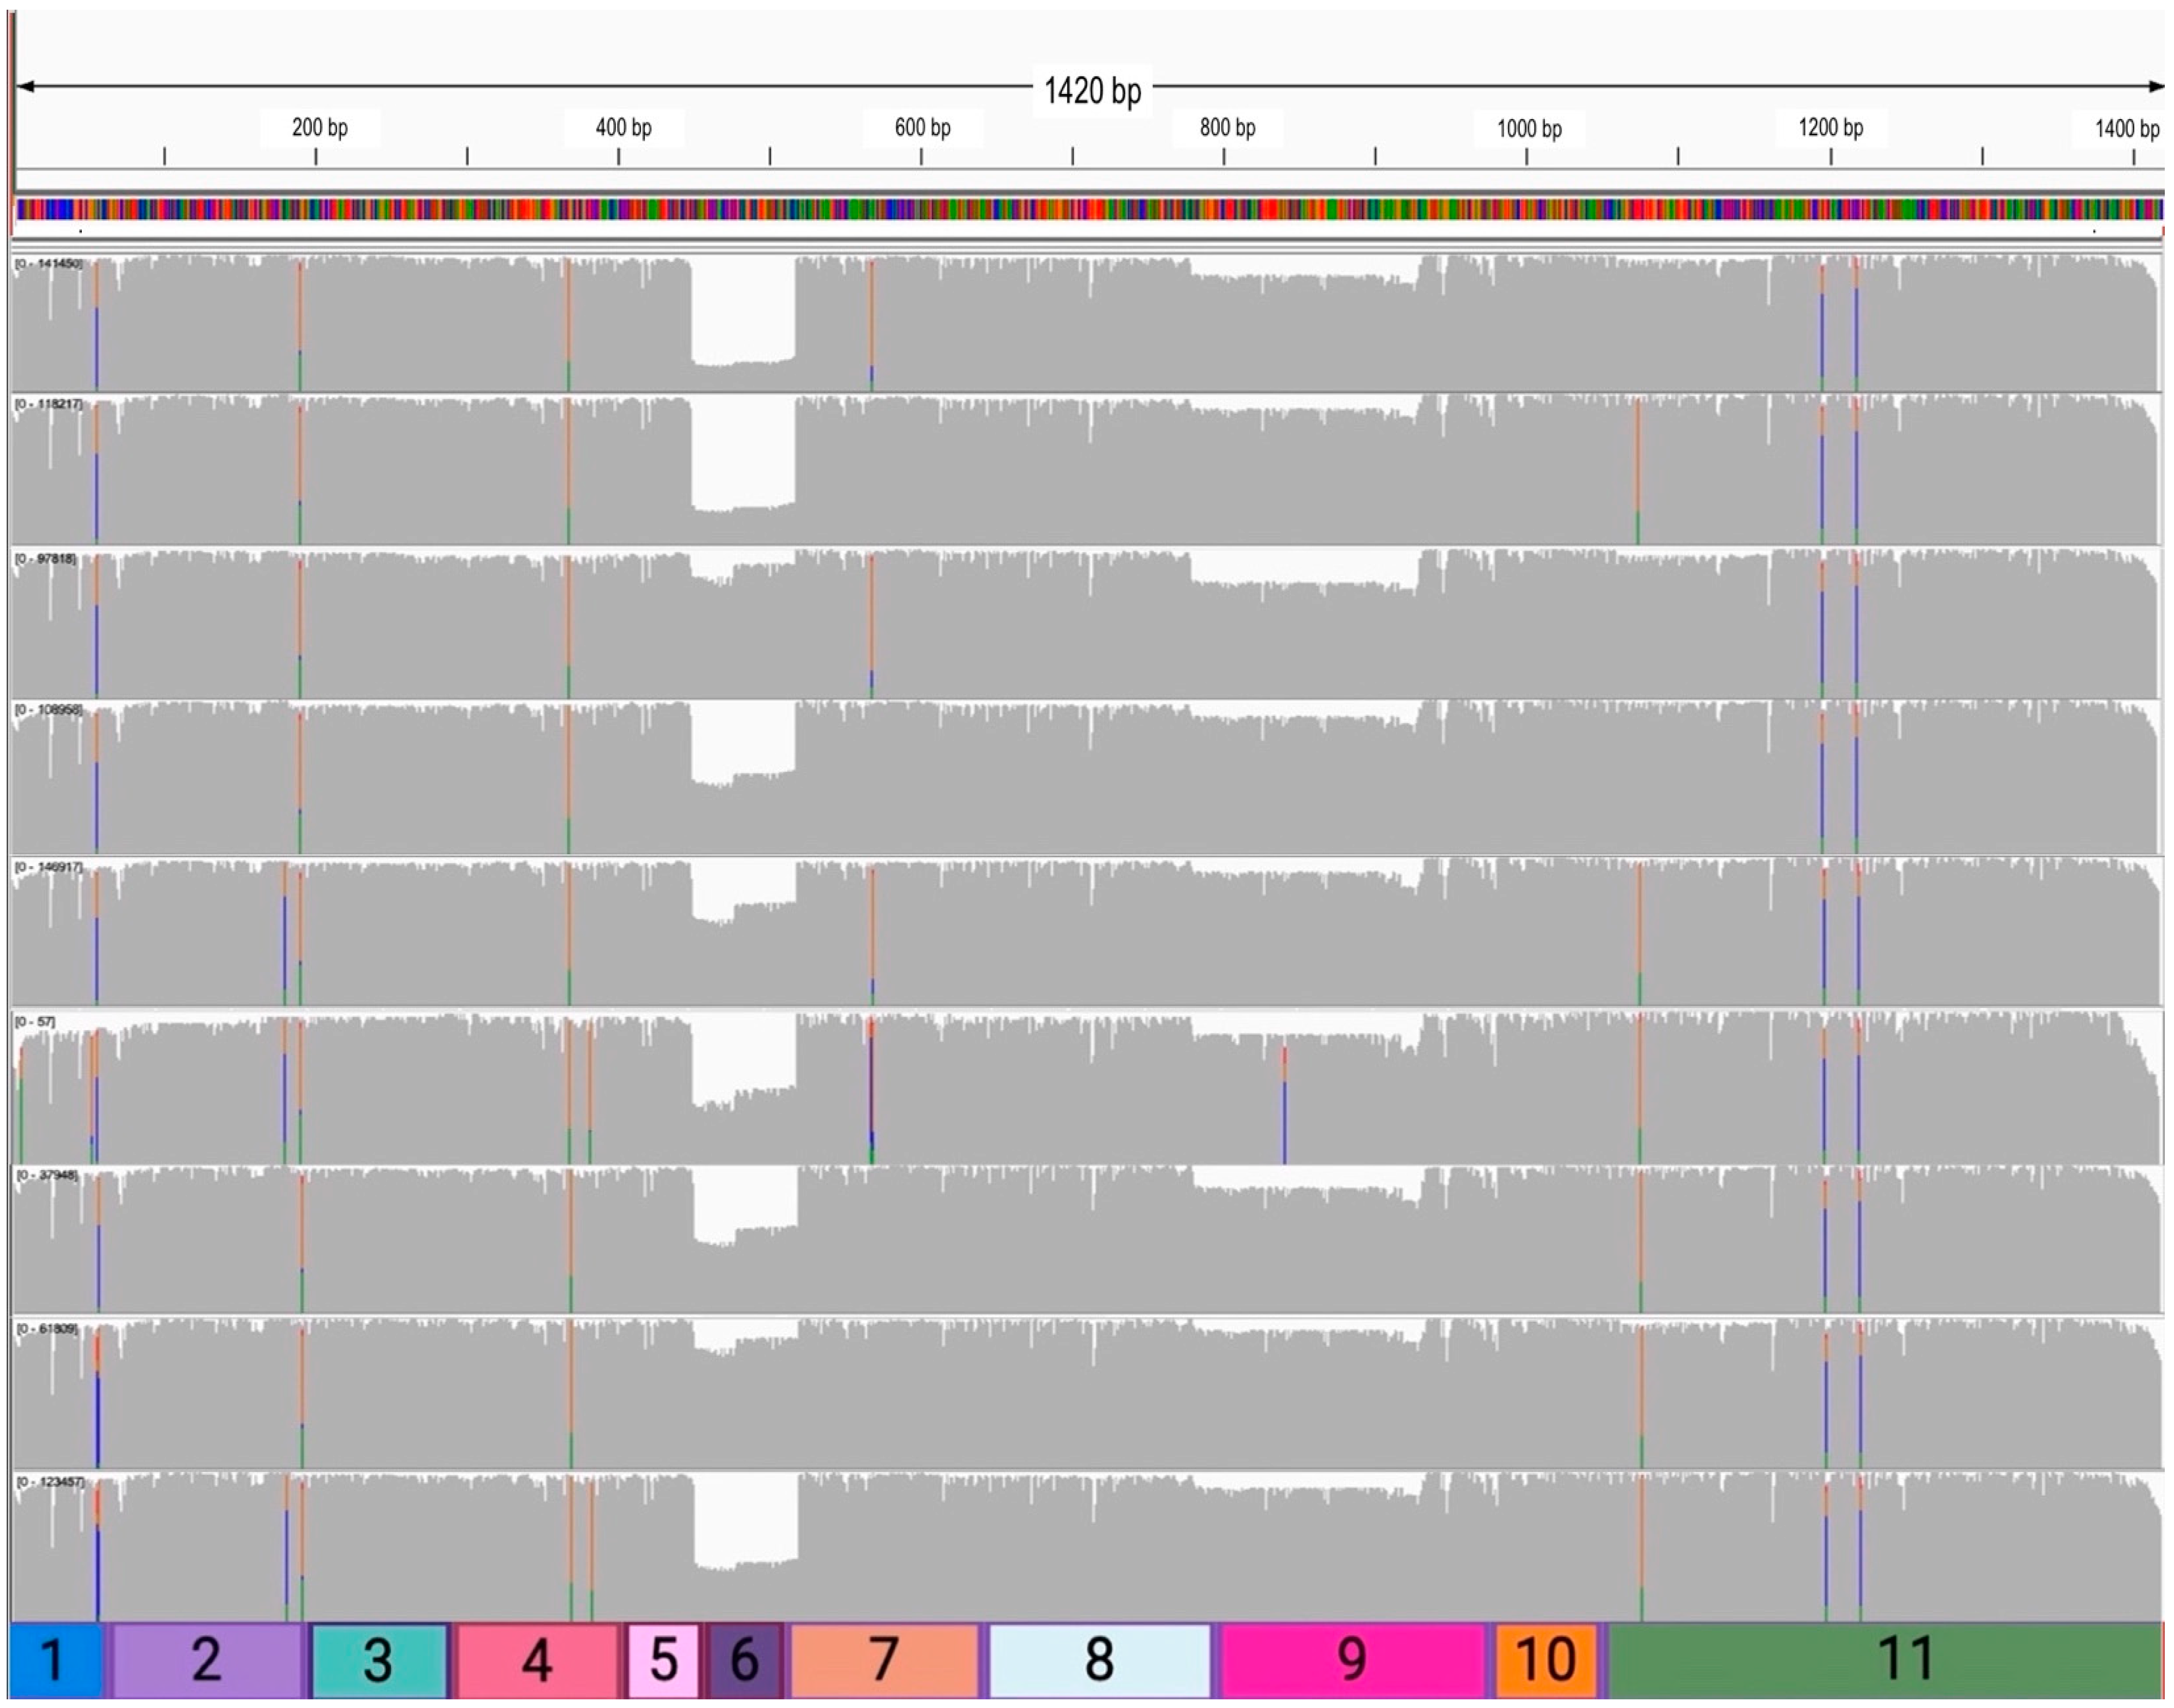The image size is (2174, 1708).
Task: Click the orange block labeled 10
Action: 1546,1660
